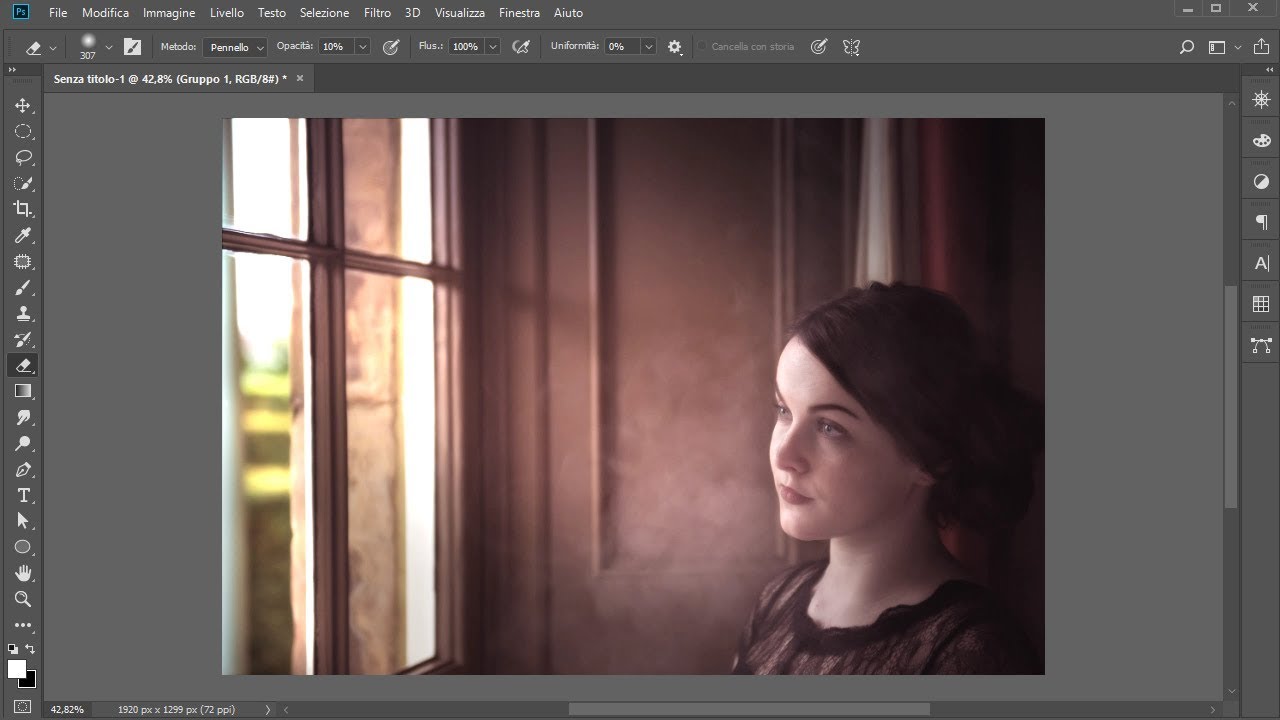Image resolution: width=1280 pixels, height=720 pixels.
Task: Select the Crop tool
Action: tap(23, 209)
